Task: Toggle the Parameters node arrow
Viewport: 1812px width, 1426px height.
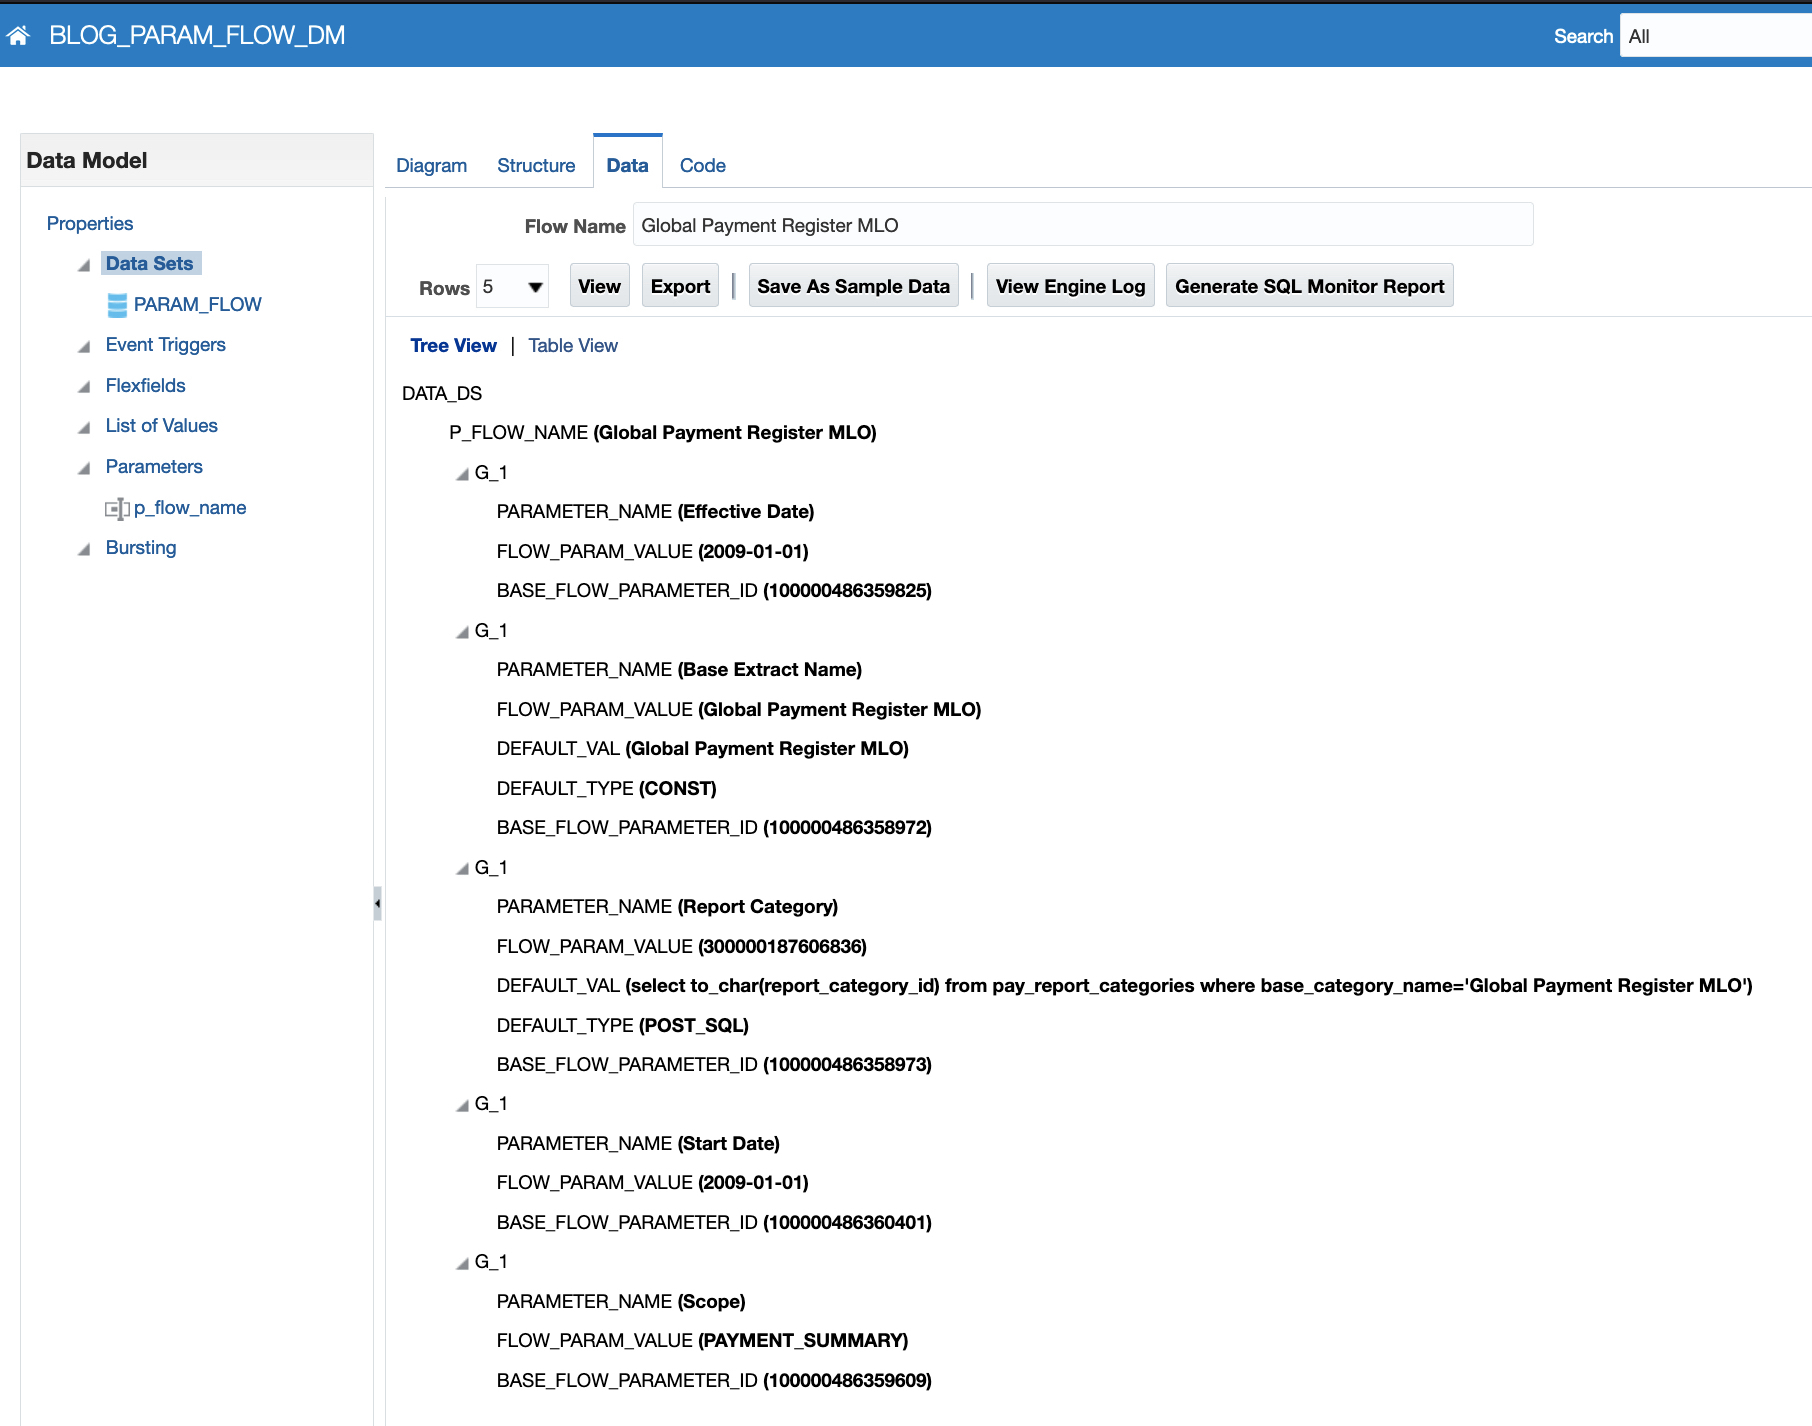Action: pos(84,468)
